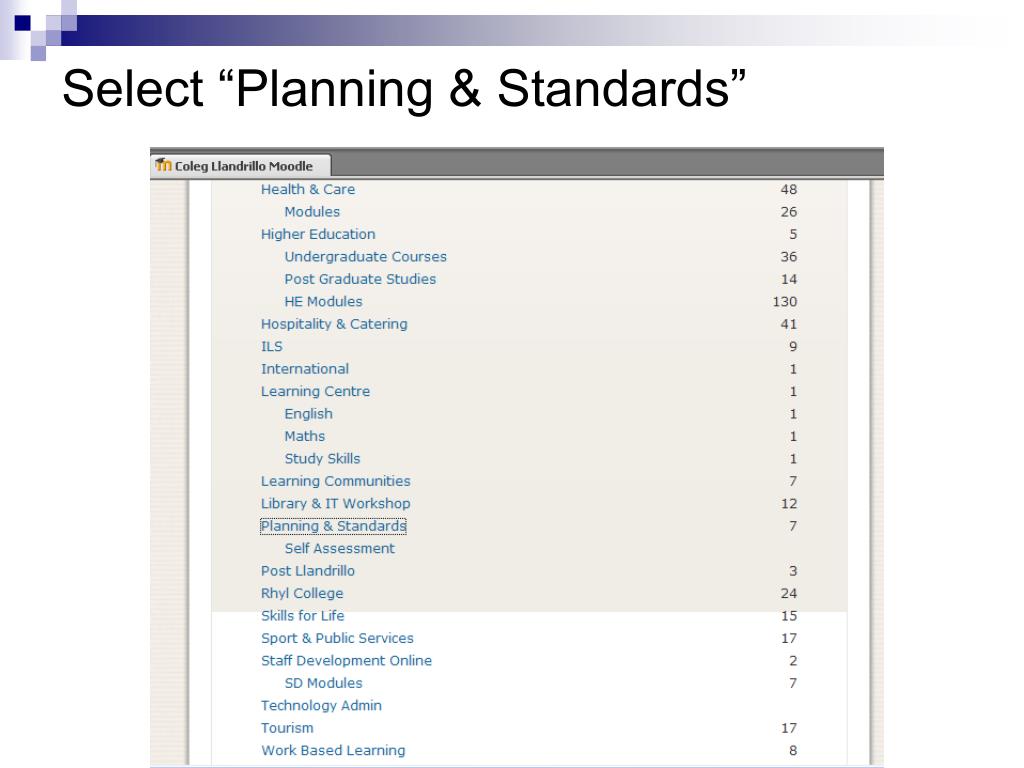Open the Planning & Standards category

333,526
